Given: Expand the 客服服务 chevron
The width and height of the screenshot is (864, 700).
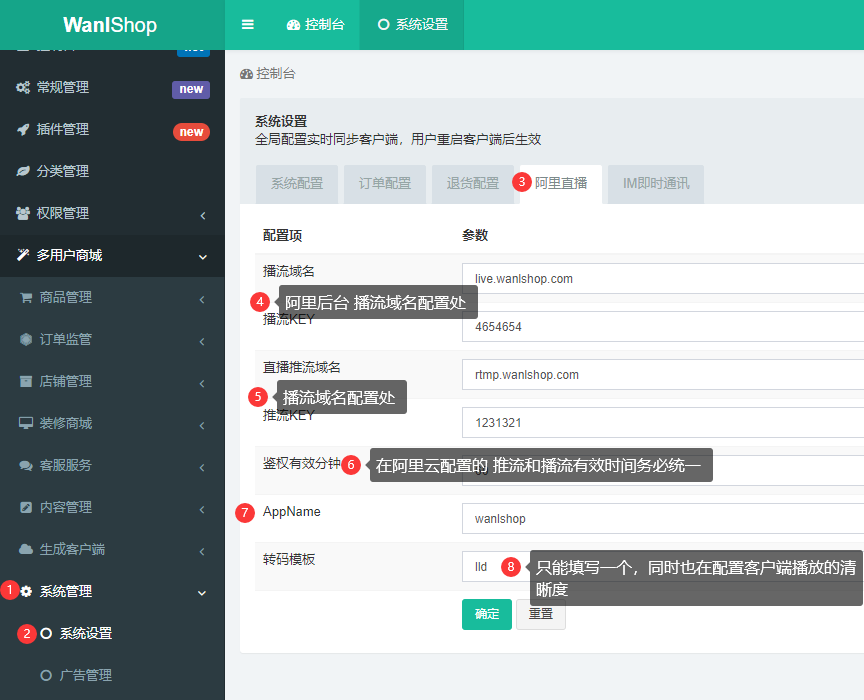Looking at the screenshot, I should point(202,467).
